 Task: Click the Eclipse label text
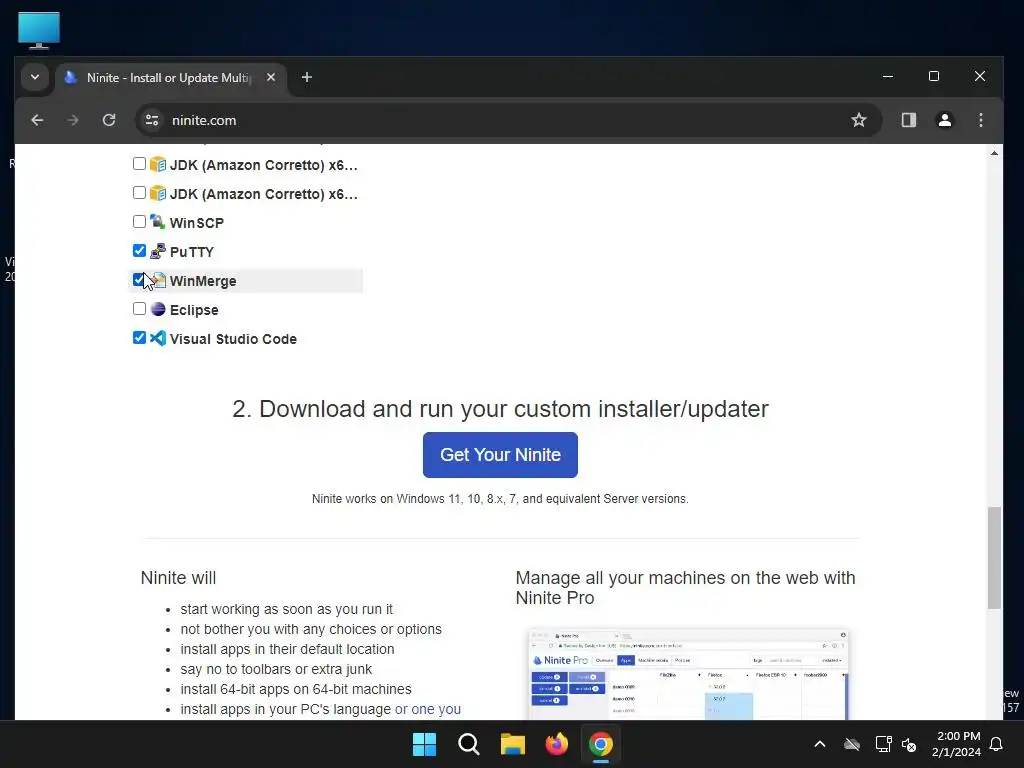[x=194, y=310]
